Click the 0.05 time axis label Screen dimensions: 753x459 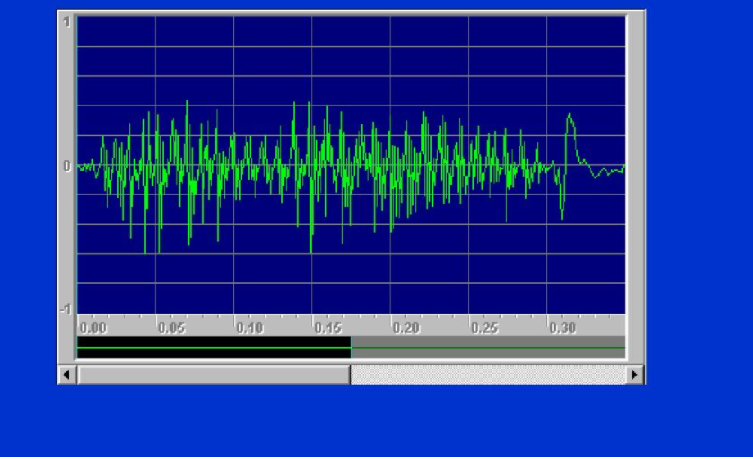[x=171, y=328]
